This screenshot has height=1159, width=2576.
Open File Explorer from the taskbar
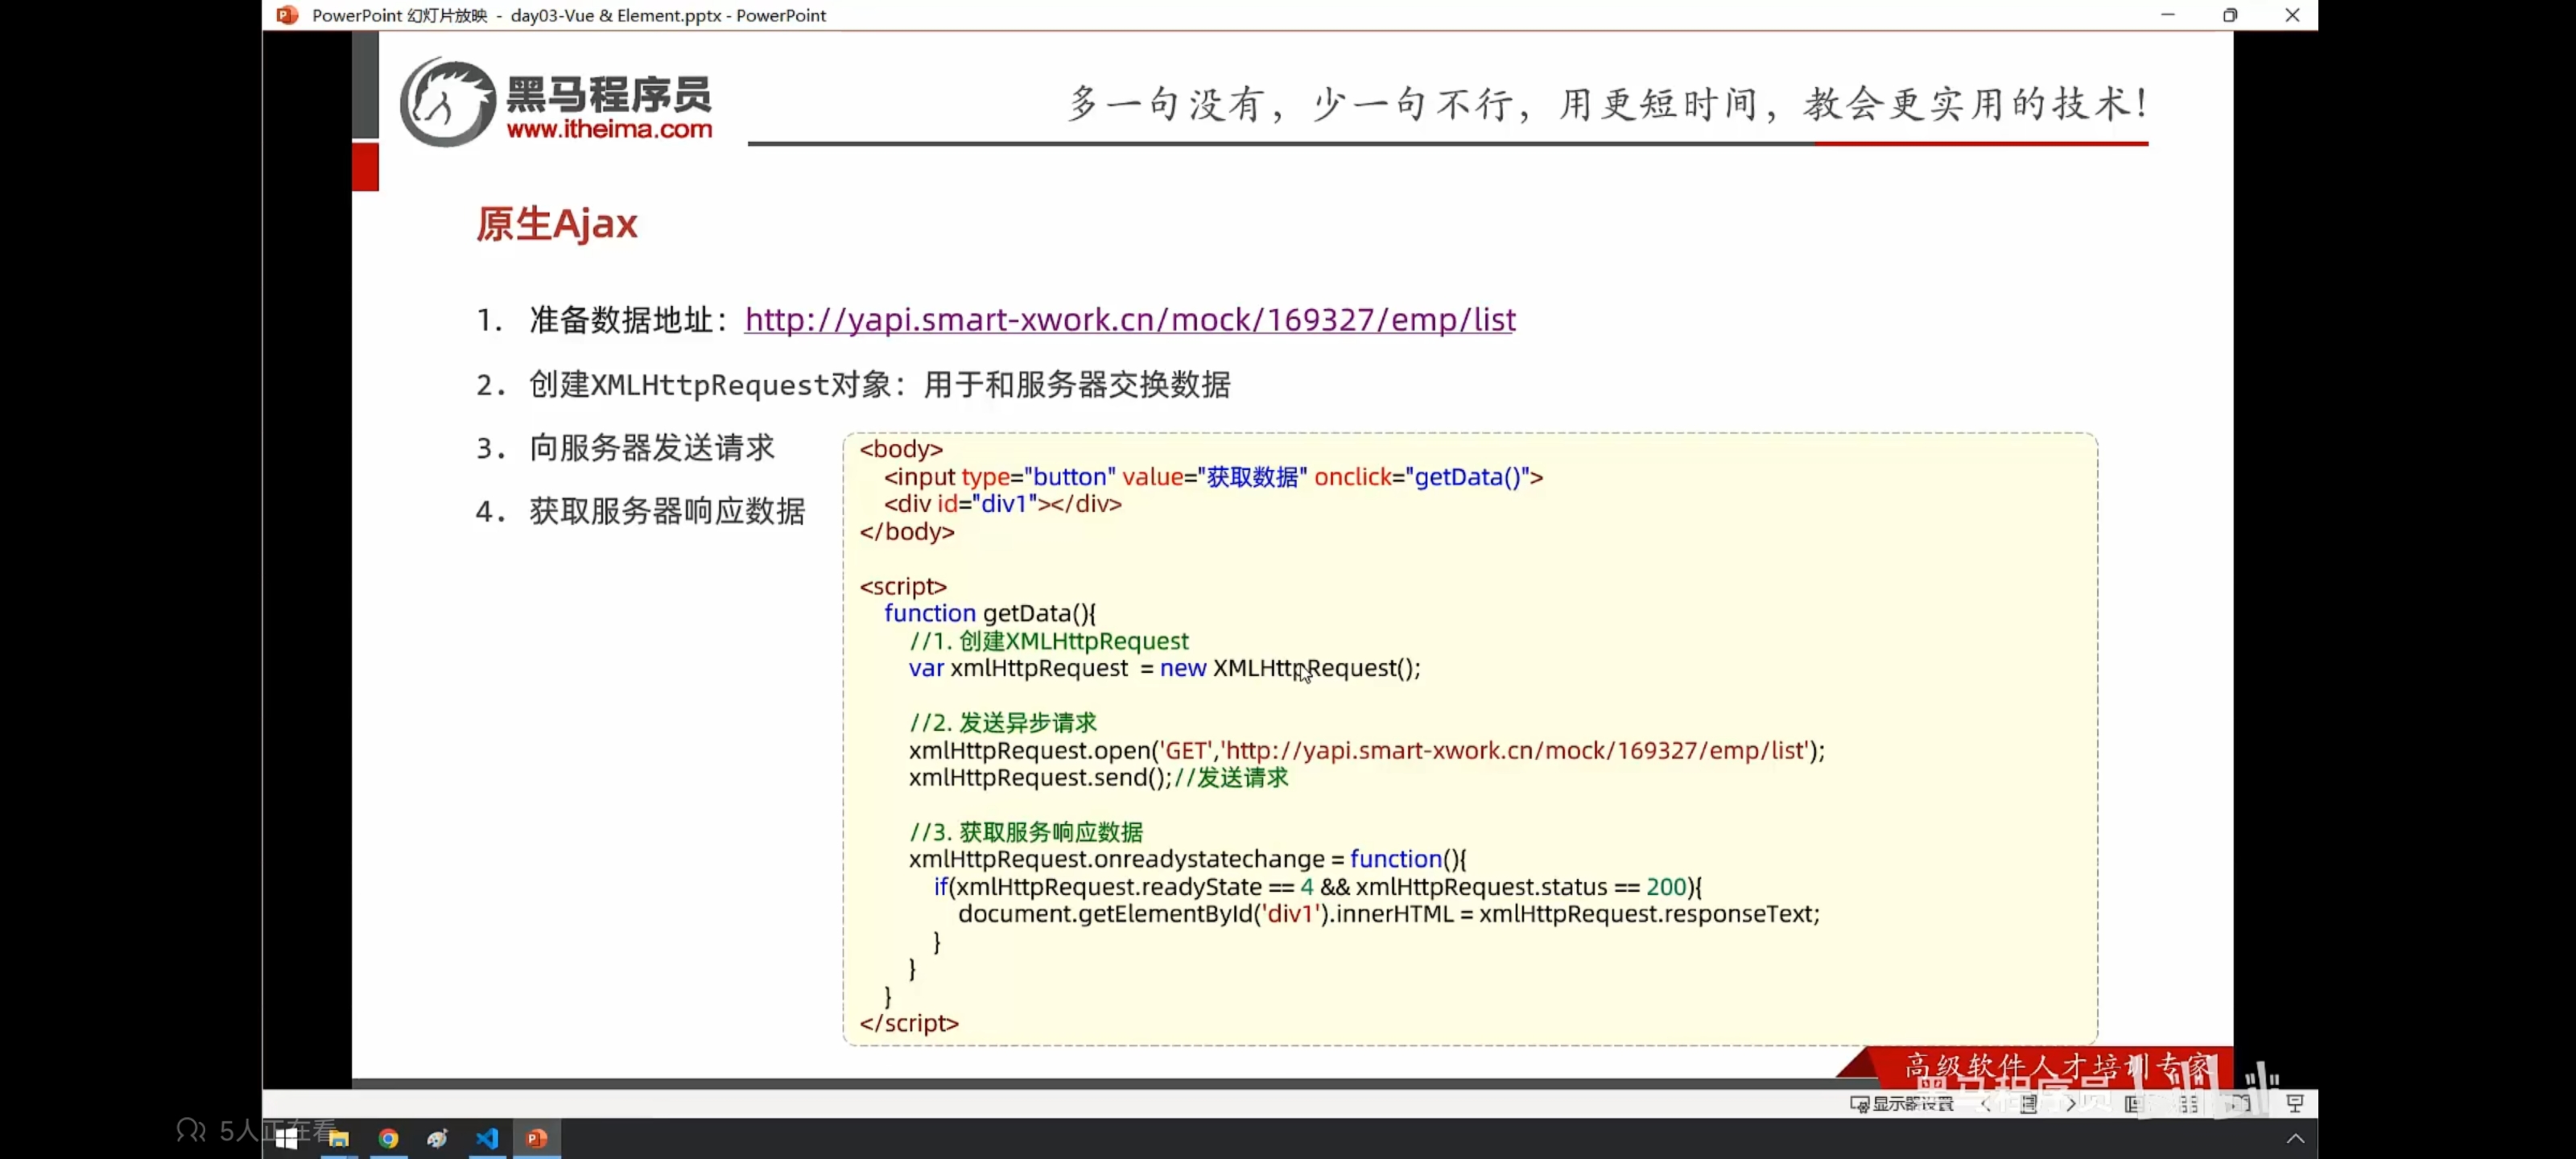[339, 1138]
